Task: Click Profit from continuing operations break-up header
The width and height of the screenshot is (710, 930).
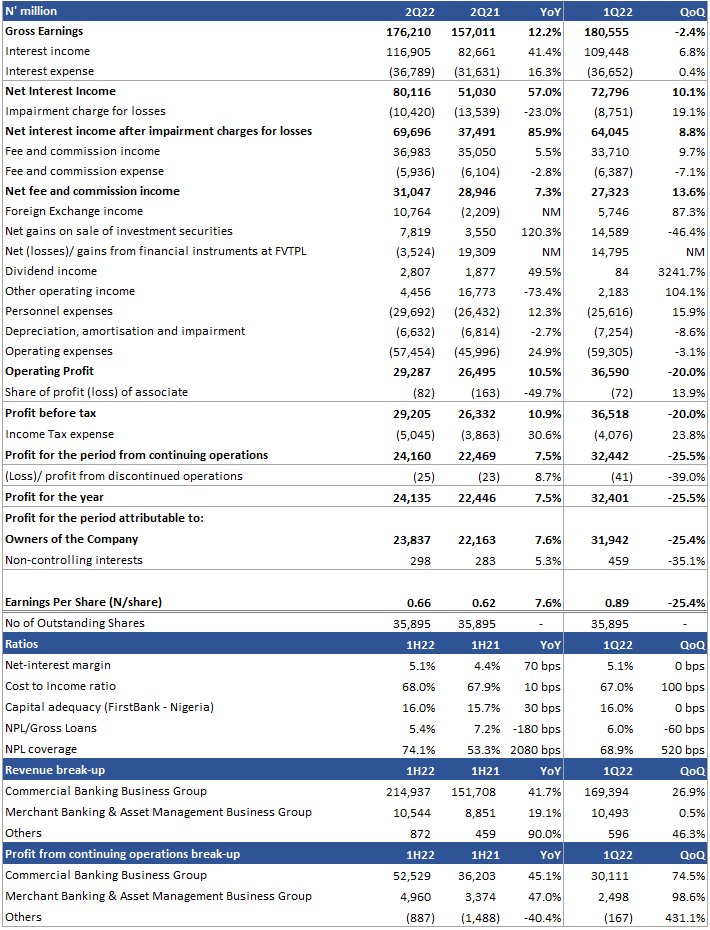Action: pyautogui.click(x=122, y=854)
